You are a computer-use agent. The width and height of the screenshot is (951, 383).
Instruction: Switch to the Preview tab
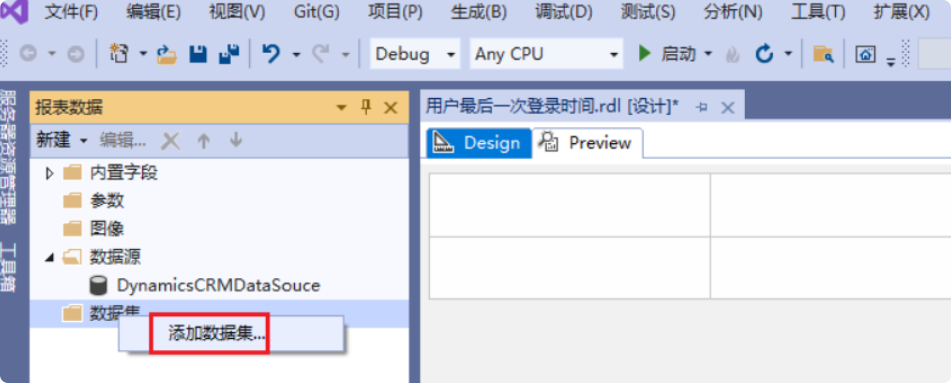[x=588, y=143]
